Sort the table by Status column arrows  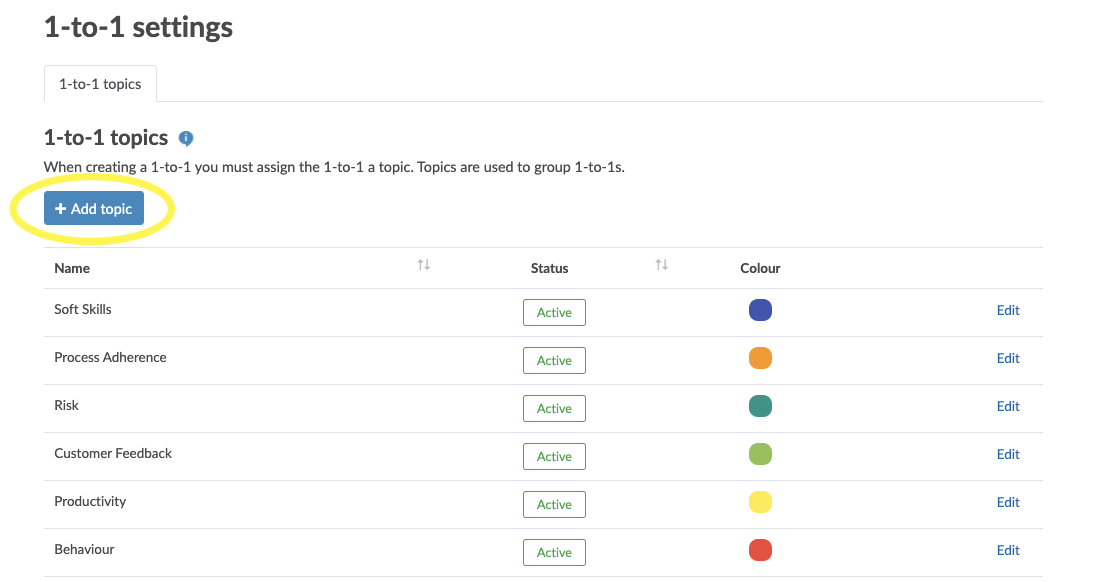click(x=662, y=265)
